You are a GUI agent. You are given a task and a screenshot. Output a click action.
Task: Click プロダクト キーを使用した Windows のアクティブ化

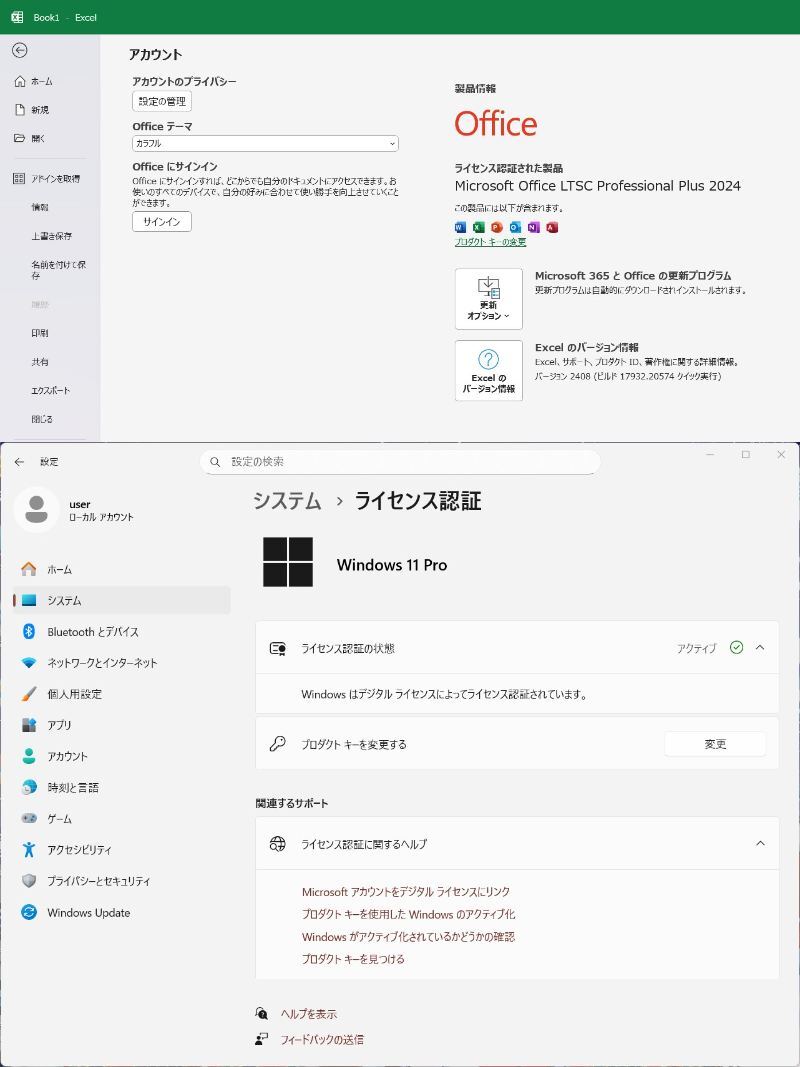pyautogui.click(x=408, y=914)
